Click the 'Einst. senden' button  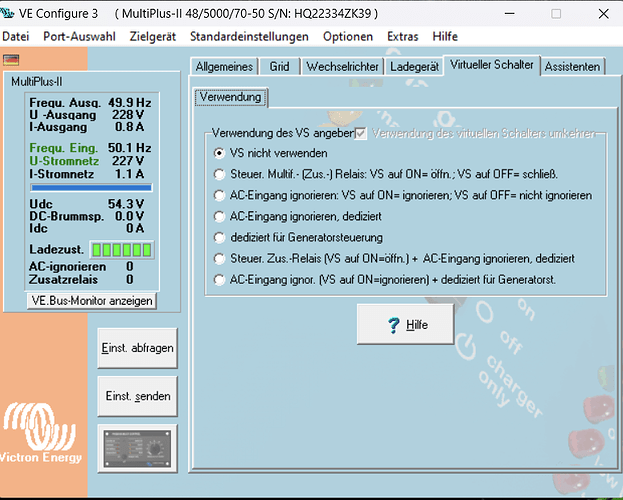pyautogui.click(x=137, y=396)
